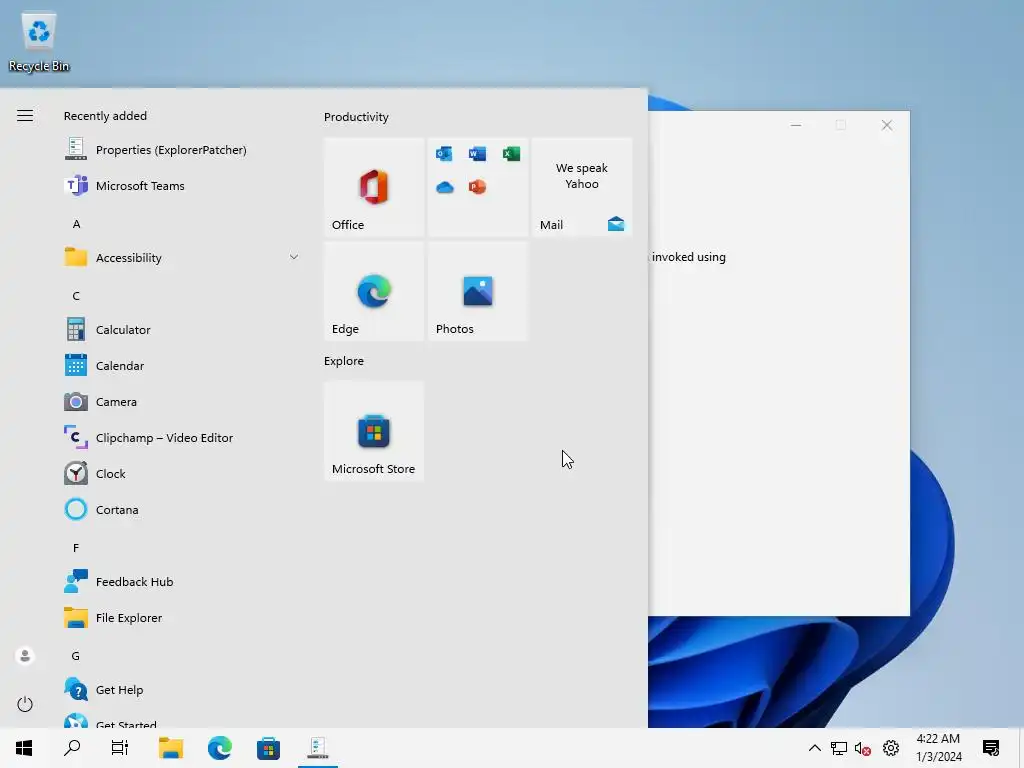Click the Windows Start button on taskbar
This screenshot has height=768, width=1024.
coord(24,748)
